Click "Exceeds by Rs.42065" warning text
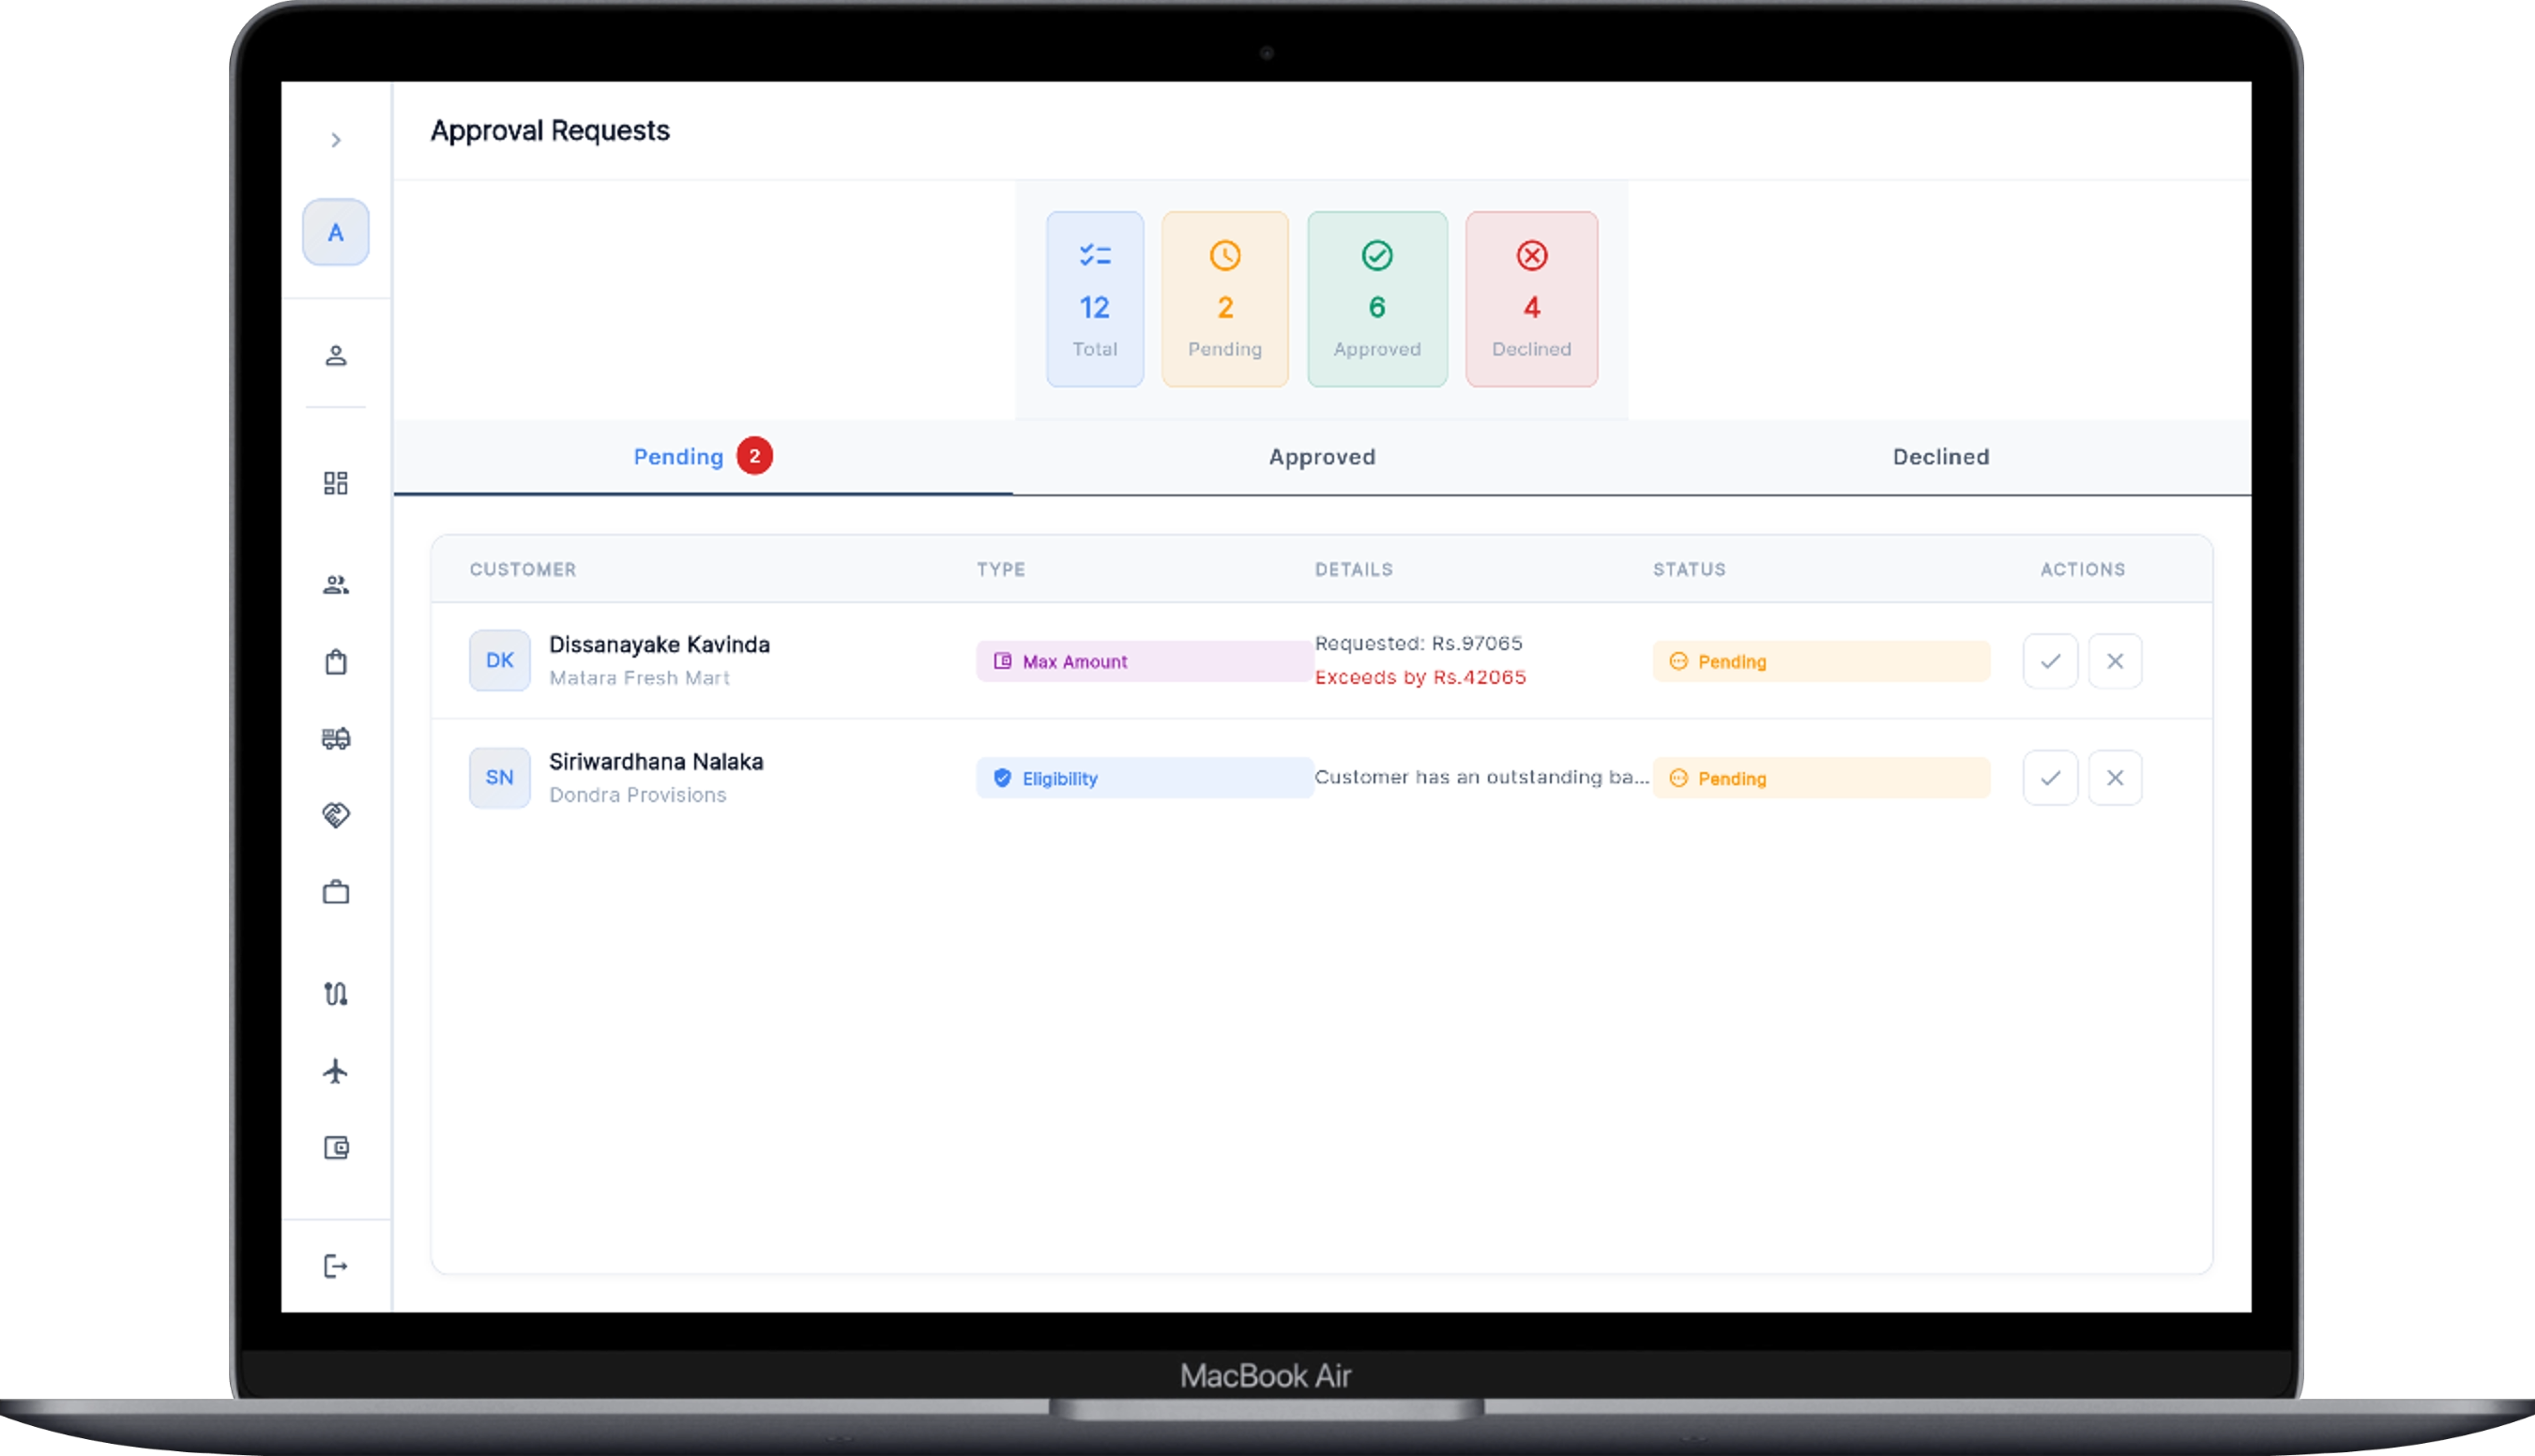 point(1420,677)
